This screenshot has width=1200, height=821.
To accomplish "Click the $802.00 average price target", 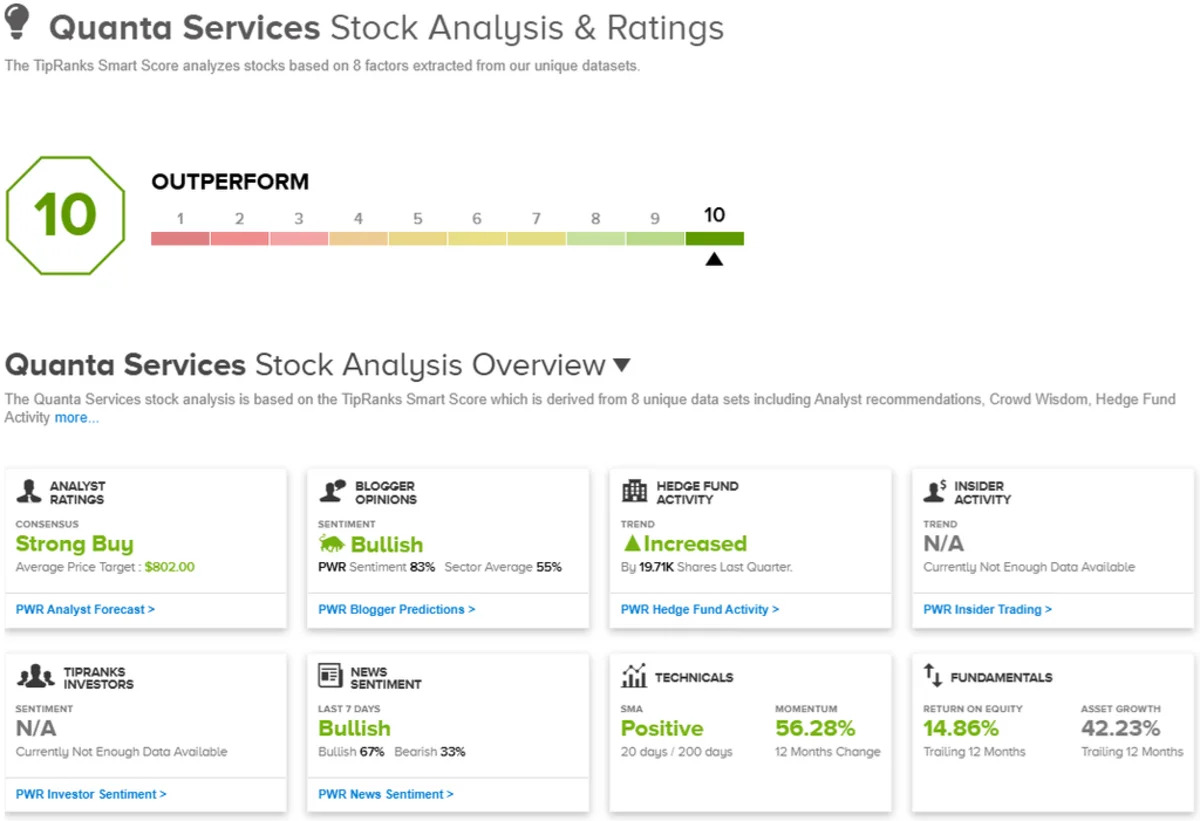I will click(170, 567).
